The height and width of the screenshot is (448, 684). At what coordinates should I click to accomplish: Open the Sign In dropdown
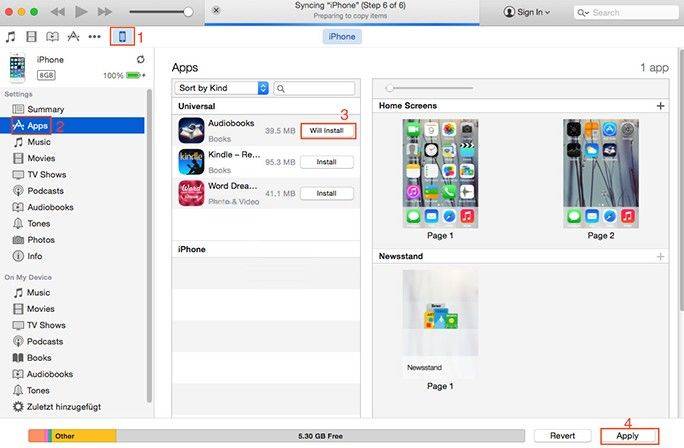(527, 12)
